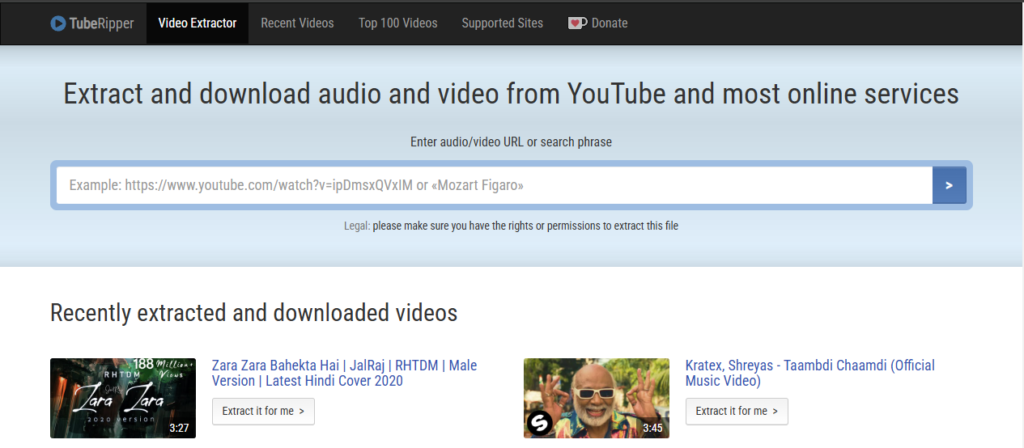Screen dimensions: 1024x448
Task: Click the TubeRipper brand name
Action: (101, 24)
